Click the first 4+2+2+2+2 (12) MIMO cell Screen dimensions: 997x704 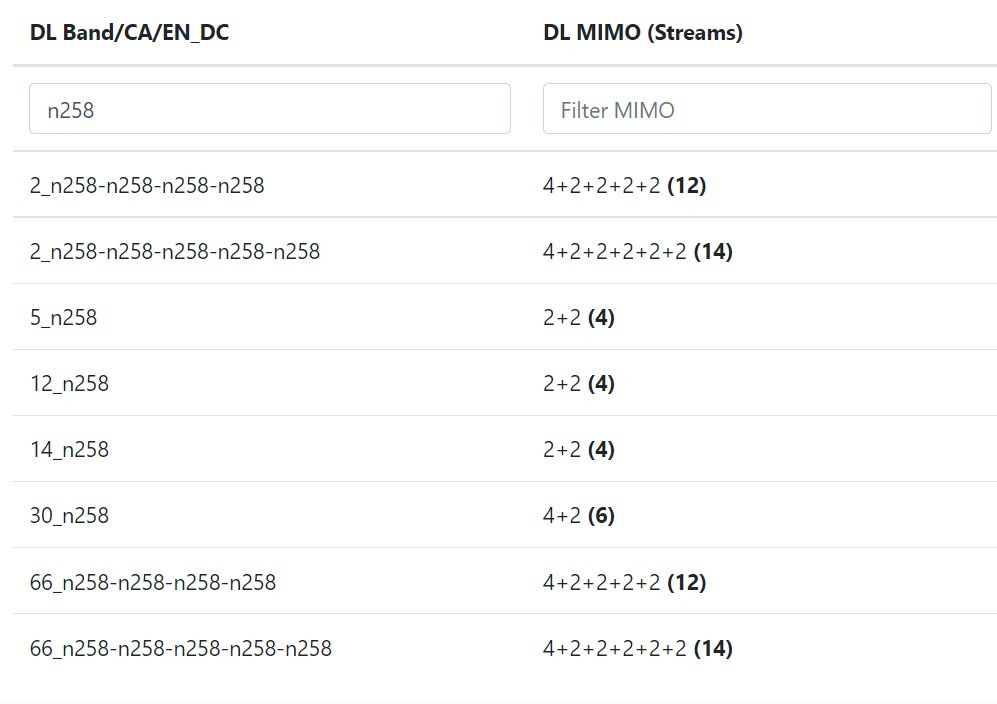click(x=624, y=186)
